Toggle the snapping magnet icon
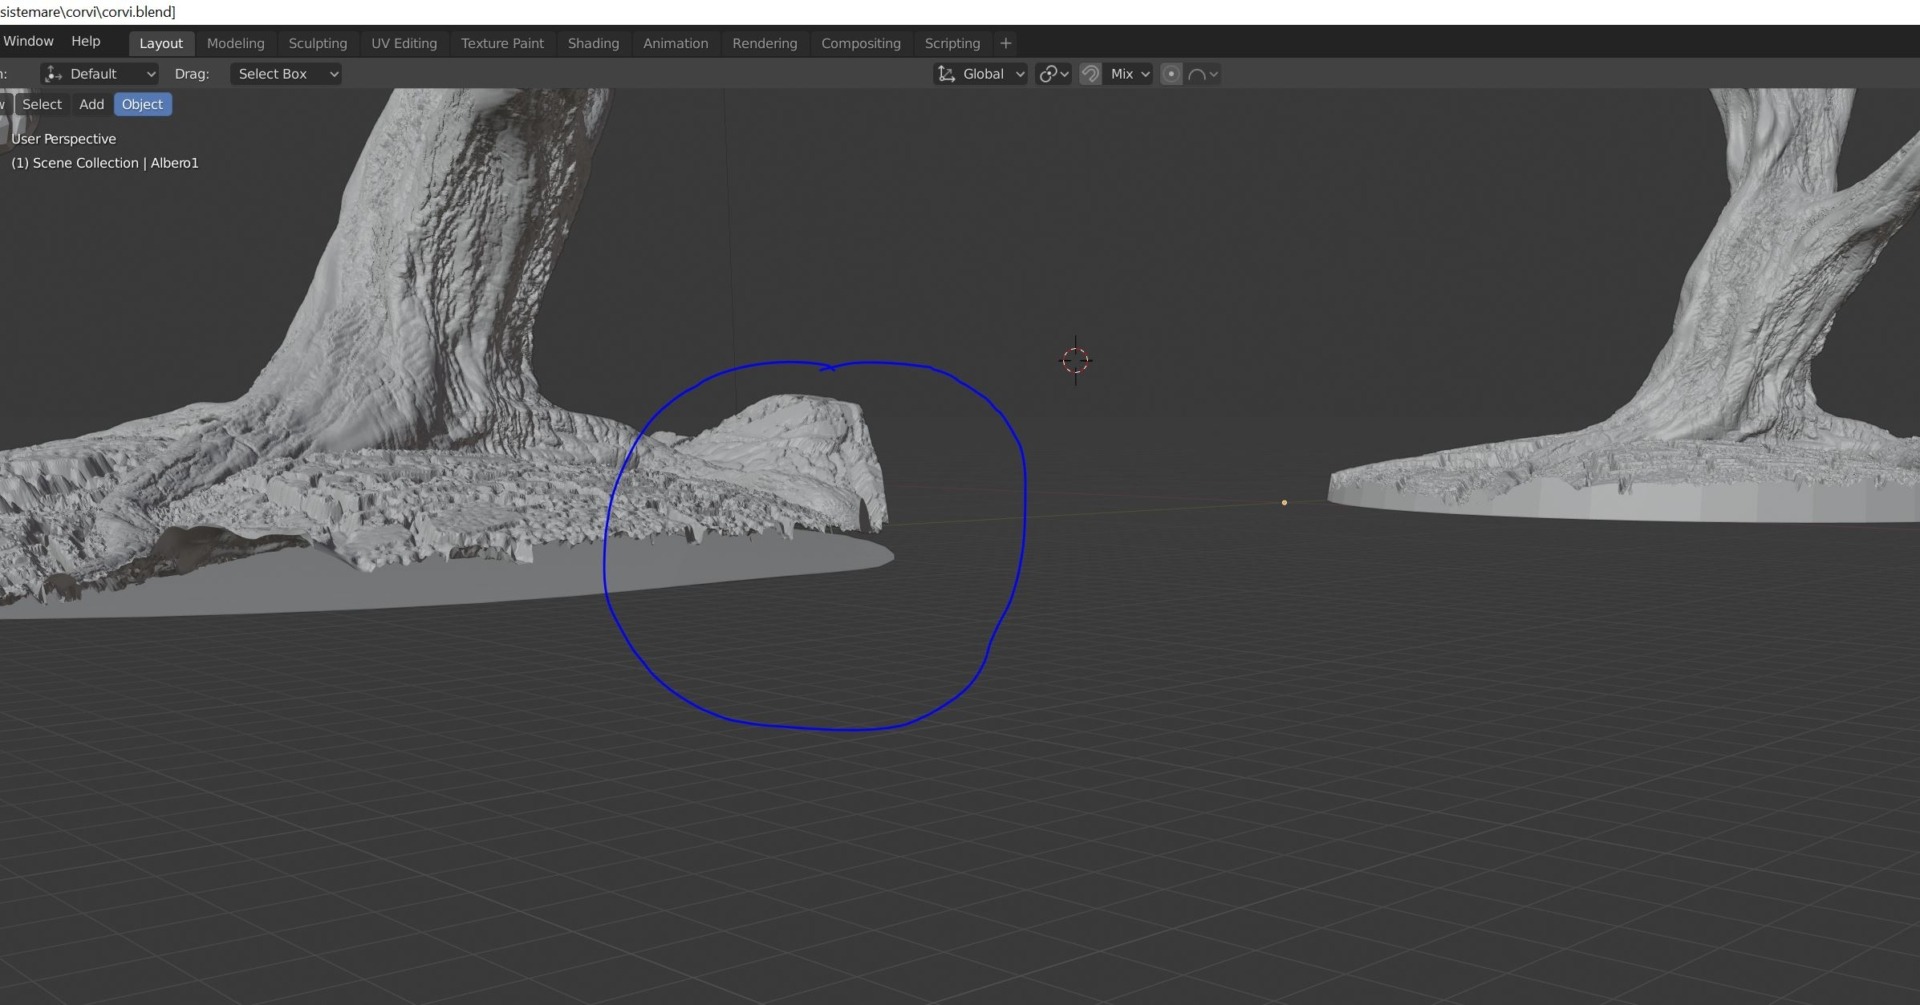 [1090, 74]
